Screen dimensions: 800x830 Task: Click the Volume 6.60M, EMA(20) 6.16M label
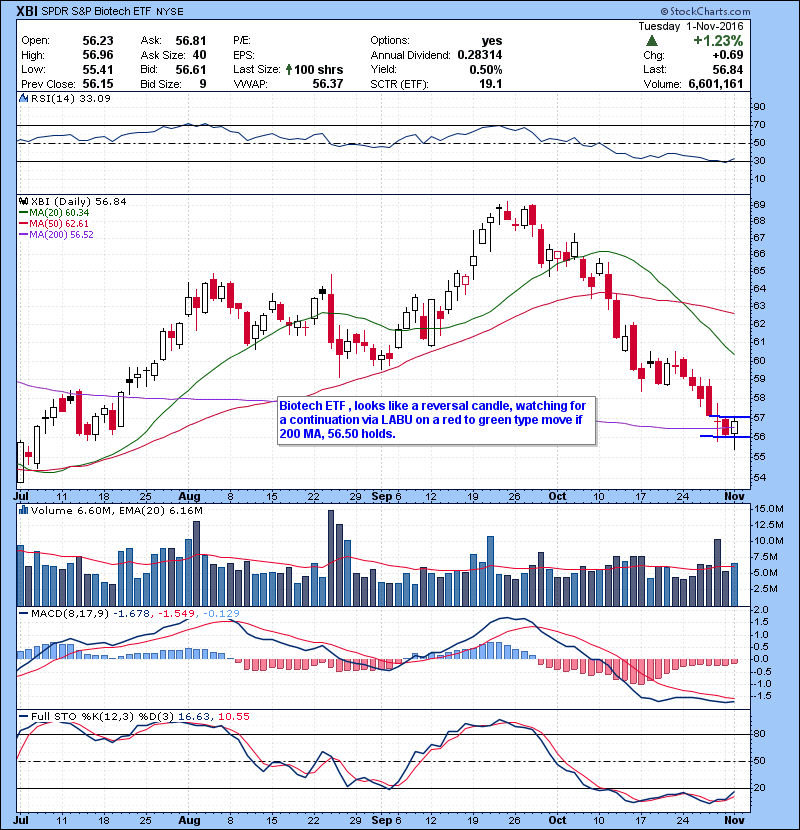pos(116,510)
